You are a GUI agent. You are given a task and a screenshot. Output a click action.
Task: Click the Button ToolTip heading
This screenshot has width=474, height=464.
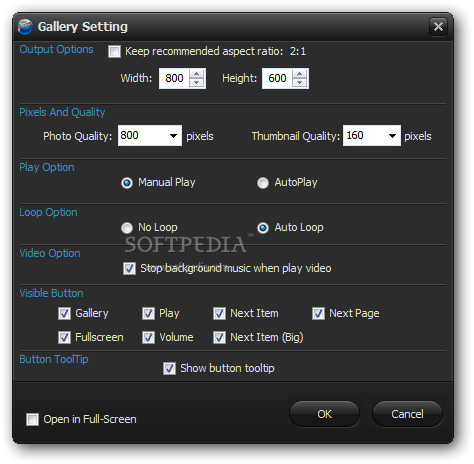pyautogui.click(x=54, y=359)
